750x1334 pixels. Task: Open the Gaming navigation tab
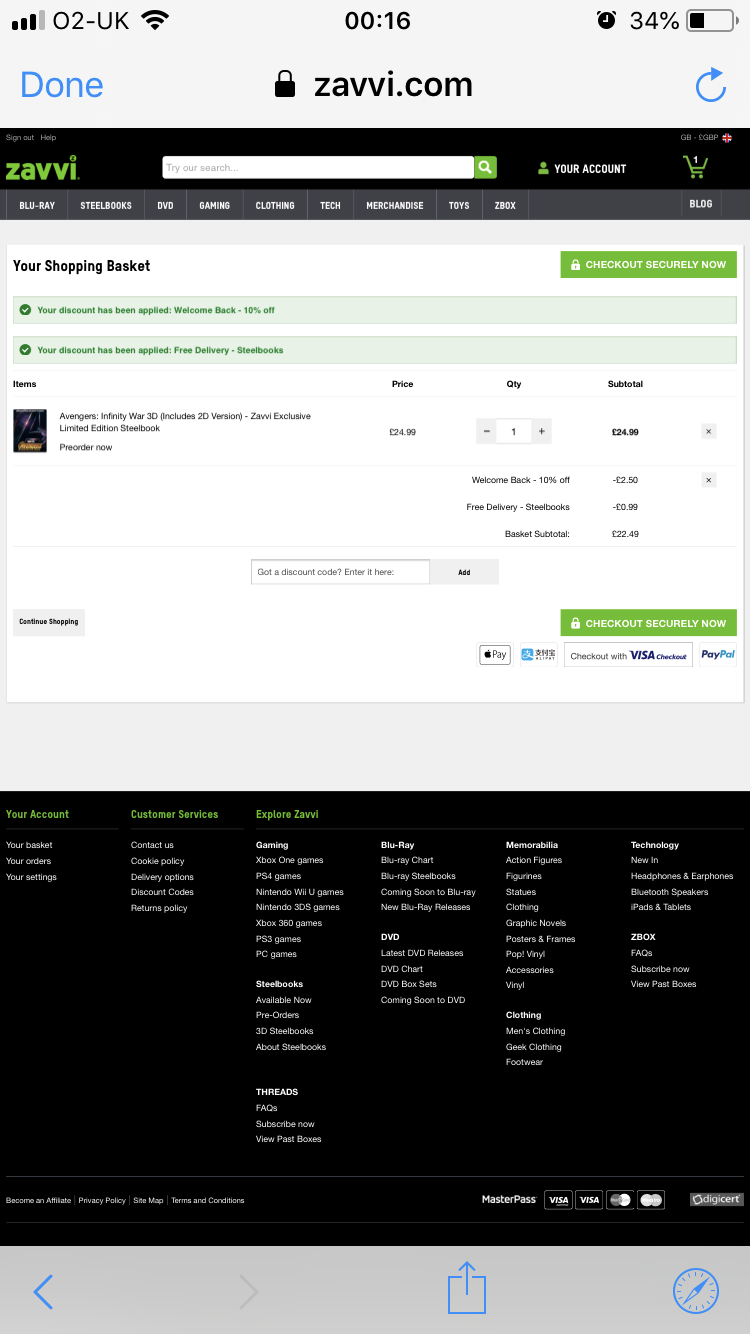[214, 205]
